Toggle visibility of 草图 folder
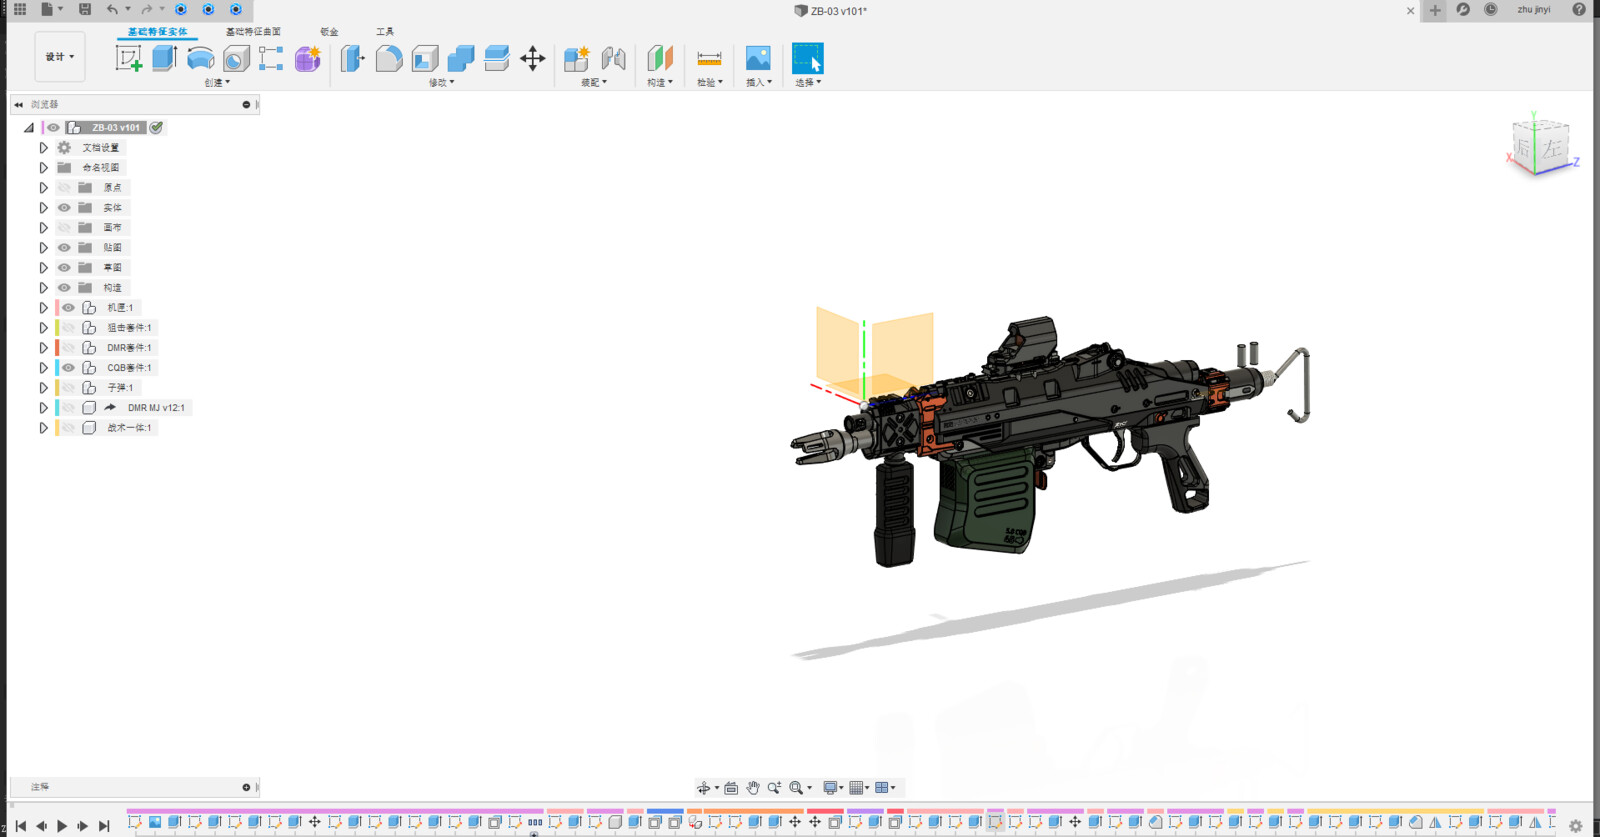The width and height of the screenshot is (1600, 837). point(64,268)
